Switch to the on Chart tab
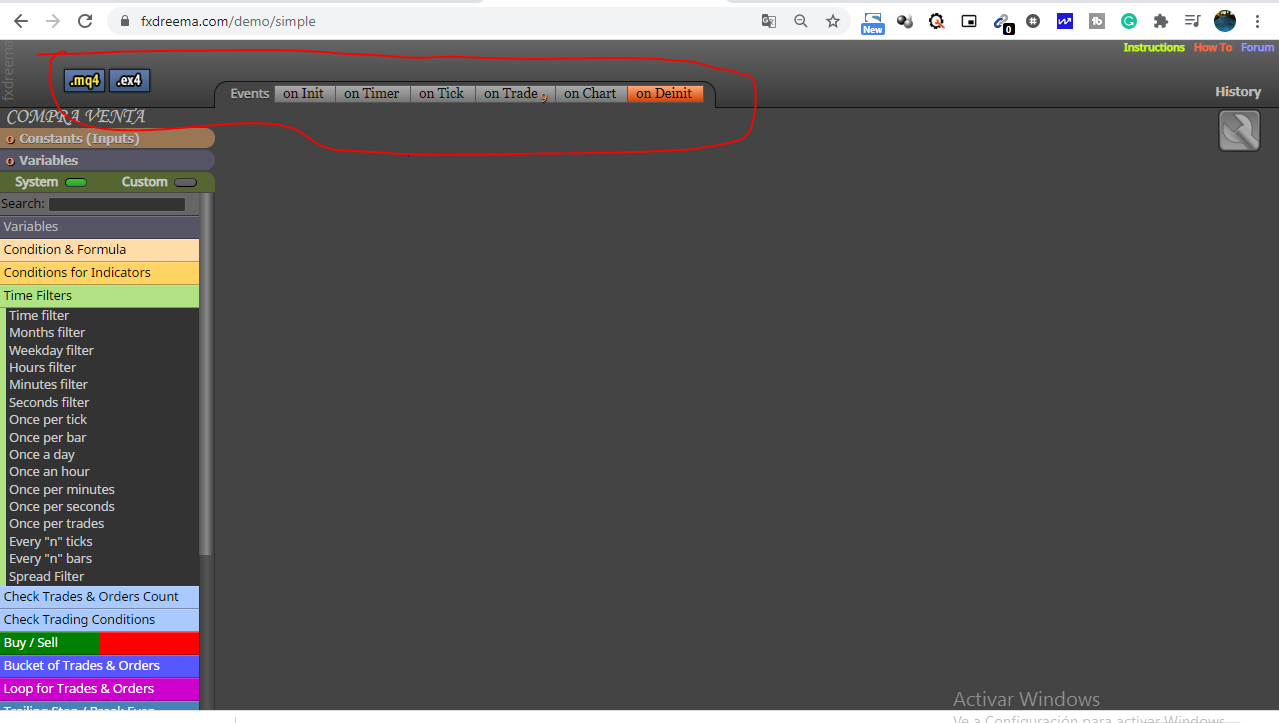This screenshot has height=723, width=1279. tap(590, 93)
